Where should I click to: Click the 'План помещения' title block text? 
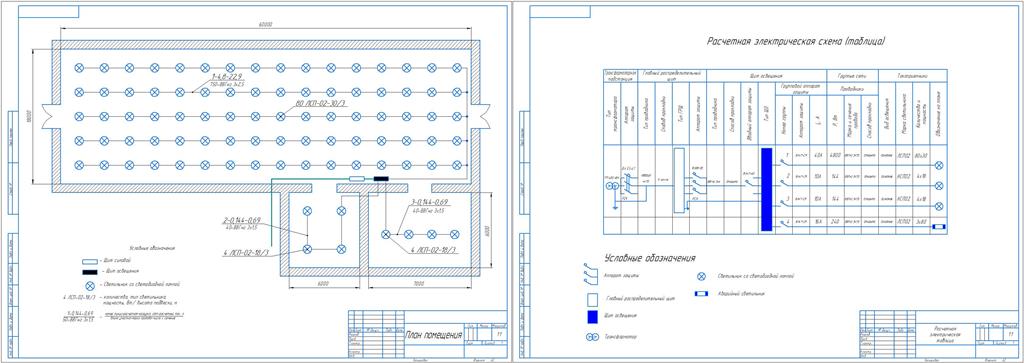pos(434,336)
